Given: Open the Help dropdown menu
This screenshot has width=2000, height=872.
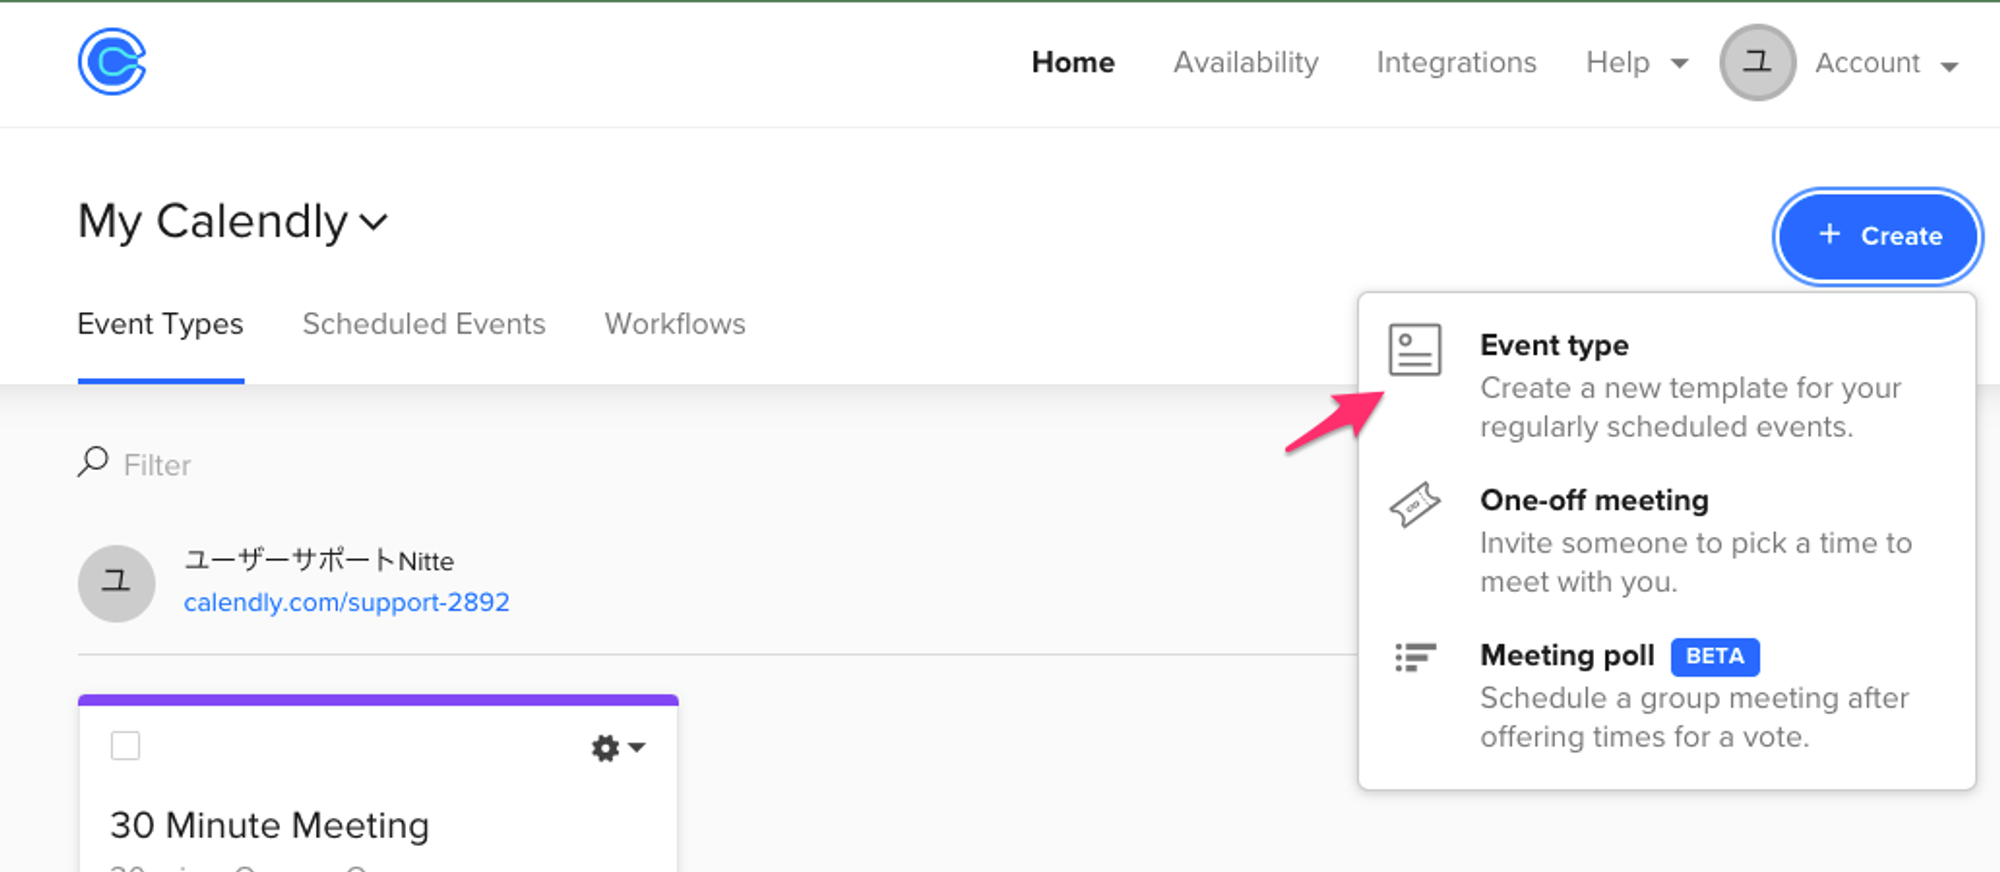Looking at the screenshot, I should tap(1637, 63).
